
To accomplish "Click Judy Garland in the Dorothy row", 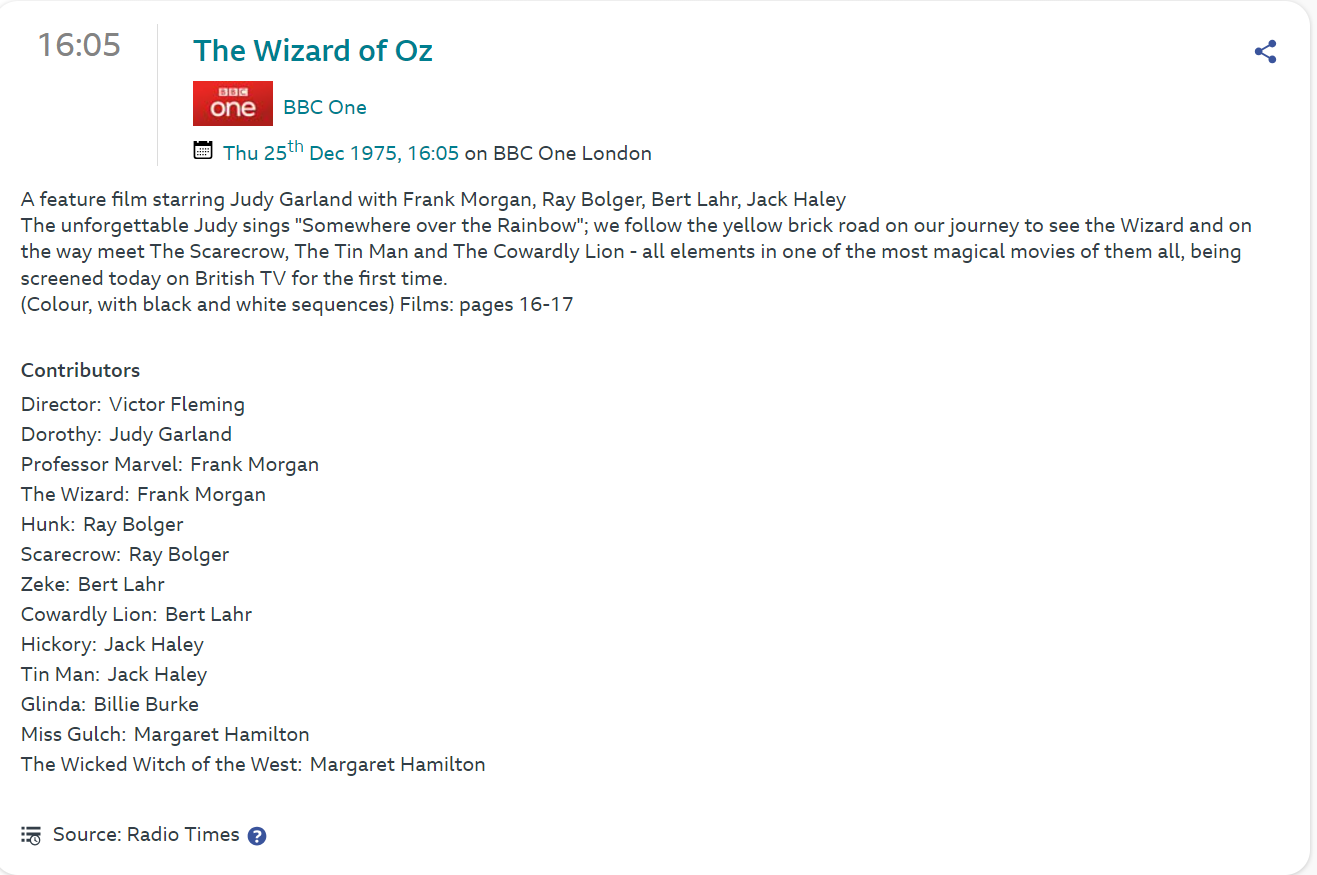I will [x=170, y=435].
